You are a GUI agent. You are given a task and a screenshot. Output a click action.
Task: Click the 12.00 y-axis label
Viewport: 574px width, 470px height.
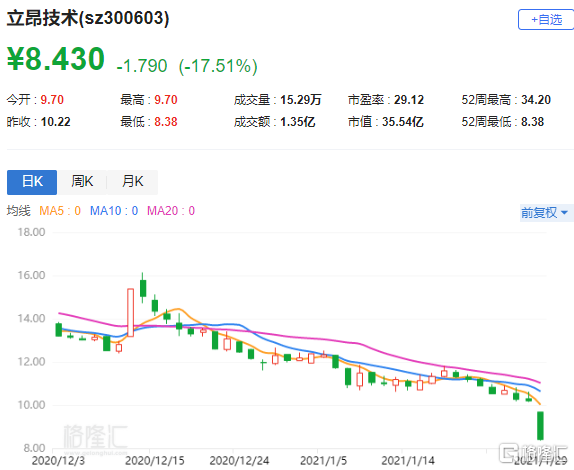[31, 362]
